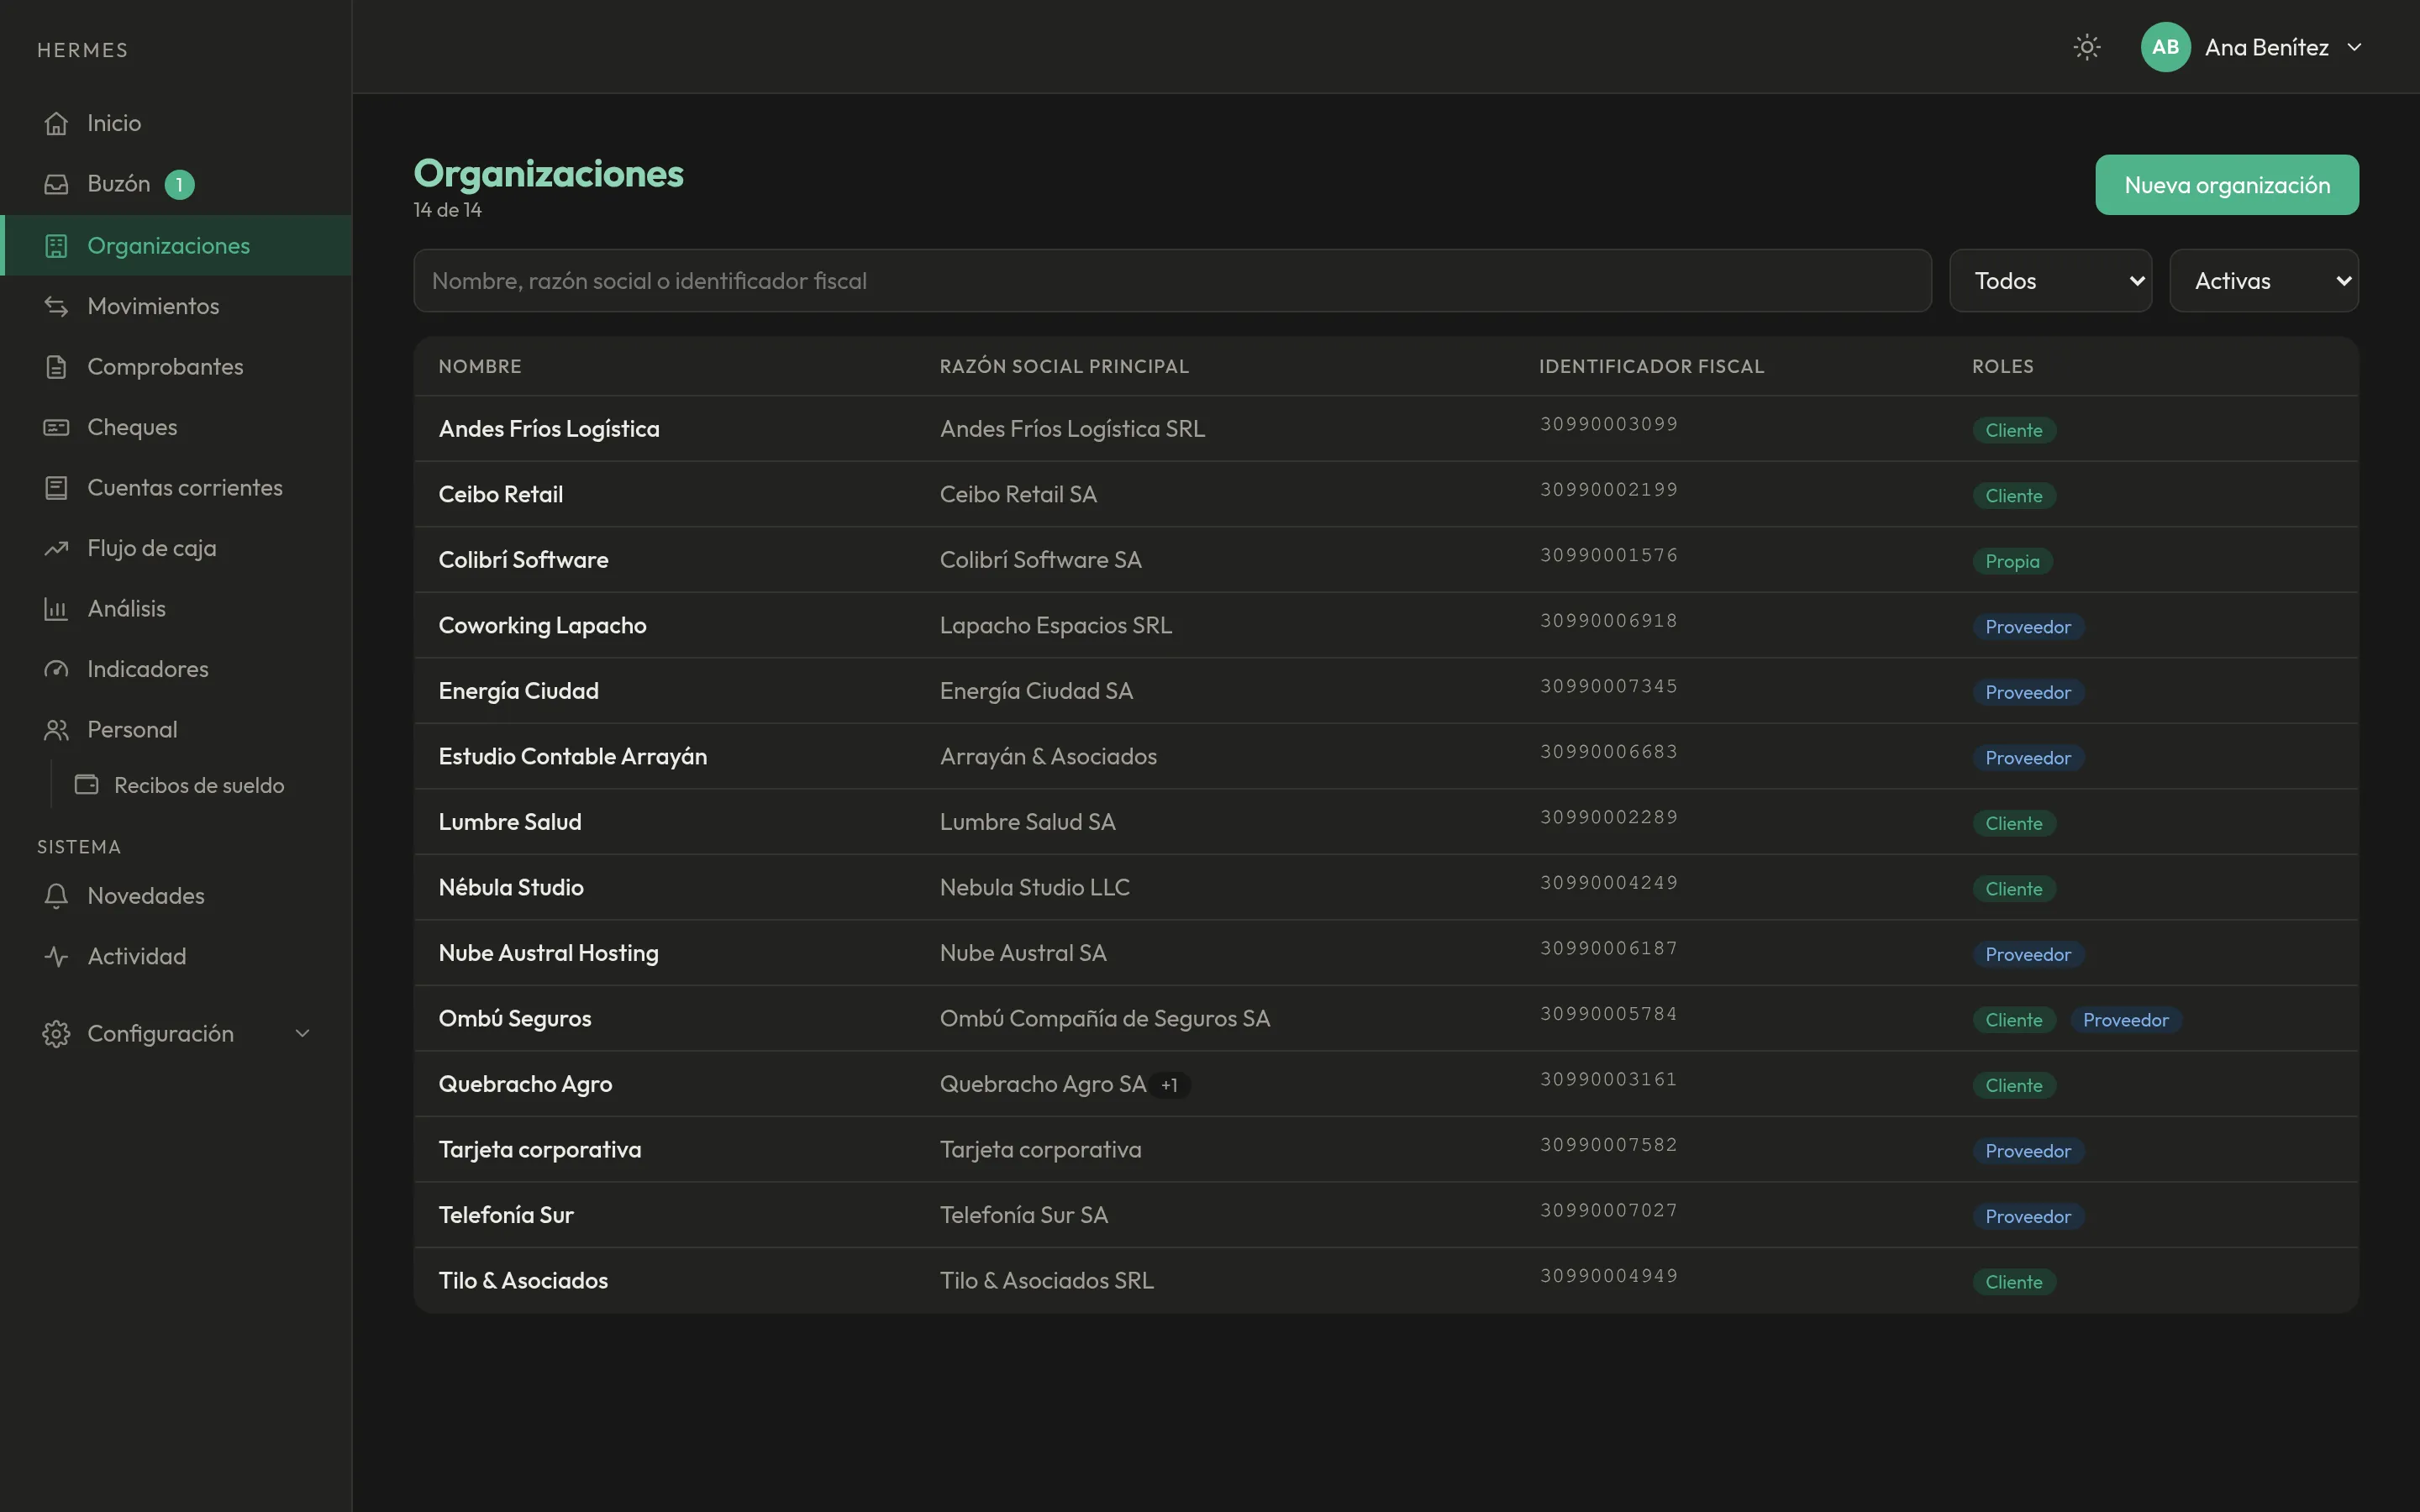Click the Recibos de sueldo wallet icon
This screenshot has width=2420, height=1512.
click(87, 785)
